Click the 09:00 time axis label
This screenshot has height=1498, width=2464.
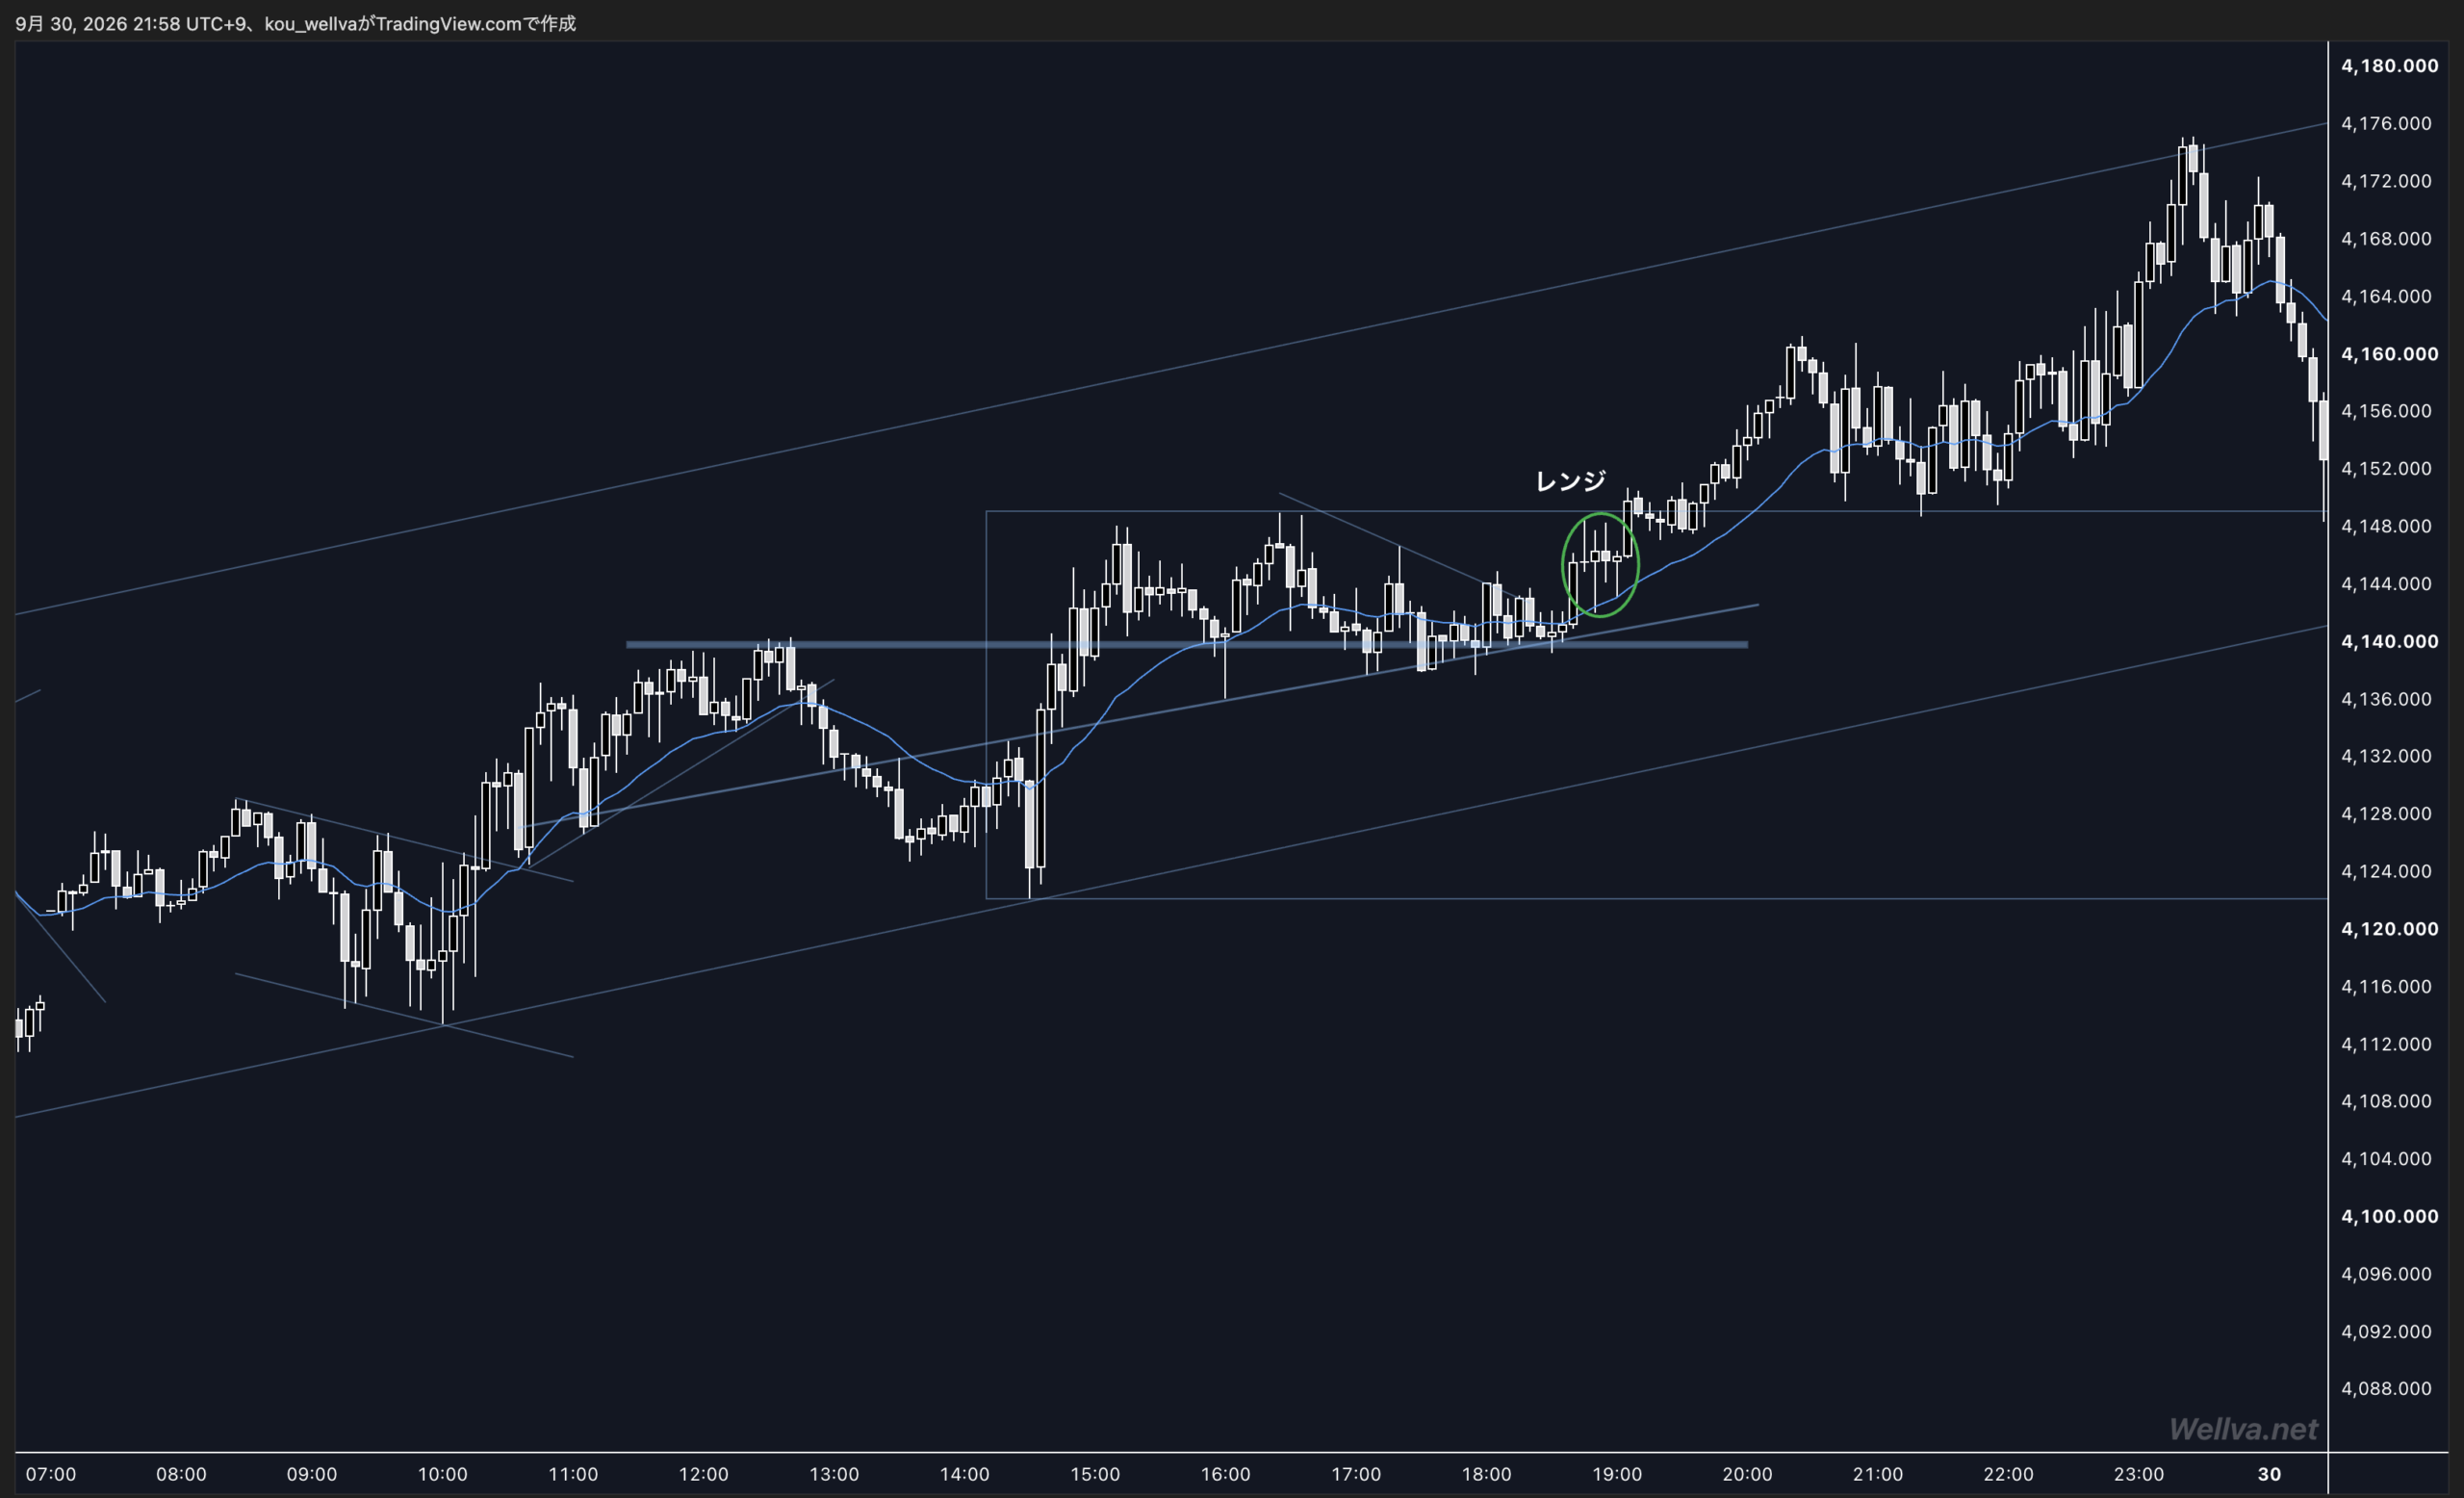[x=312, y=1474]
